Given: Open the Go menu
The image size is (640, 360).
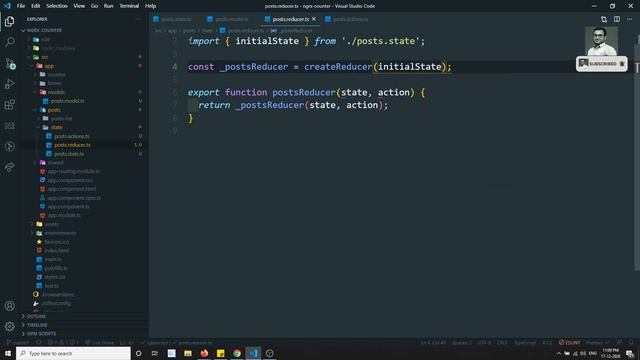Looking at the screenshot, I should [x=94, y=6].
